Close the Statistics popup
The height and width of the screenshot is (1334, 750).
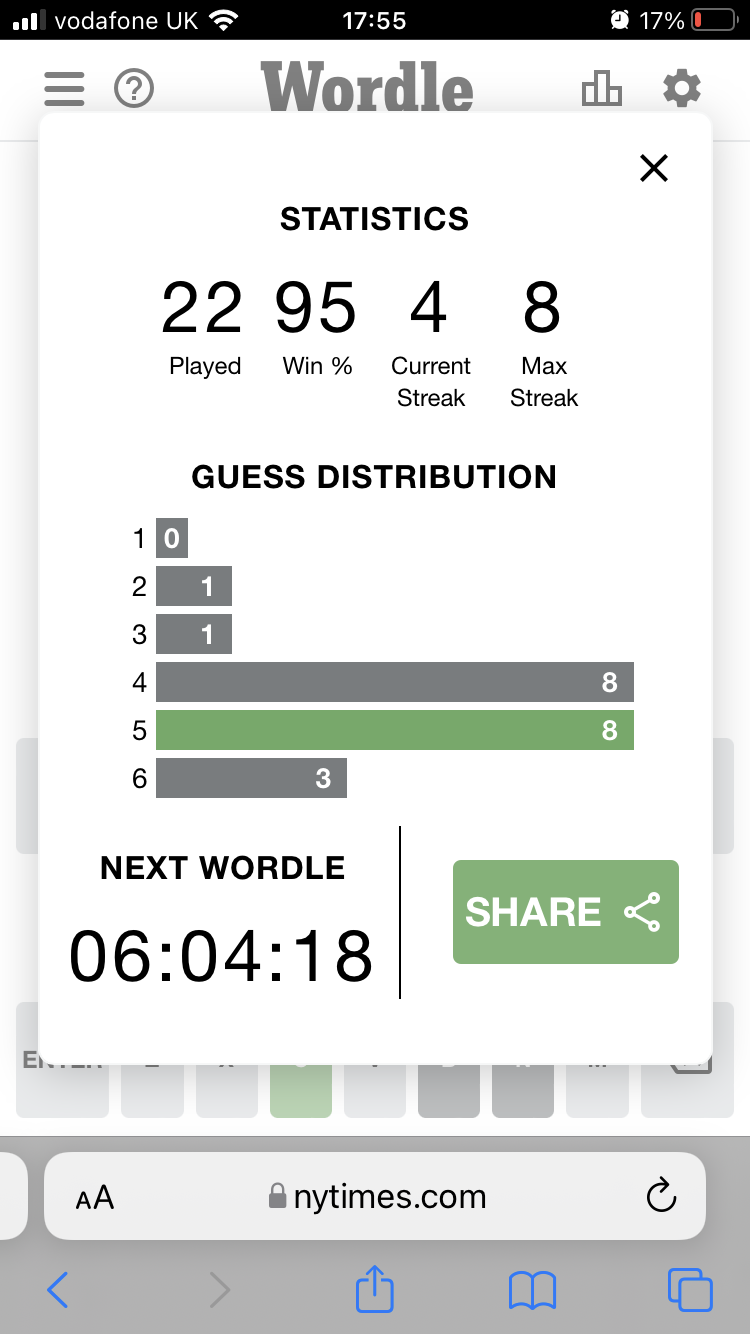point(653,168)
